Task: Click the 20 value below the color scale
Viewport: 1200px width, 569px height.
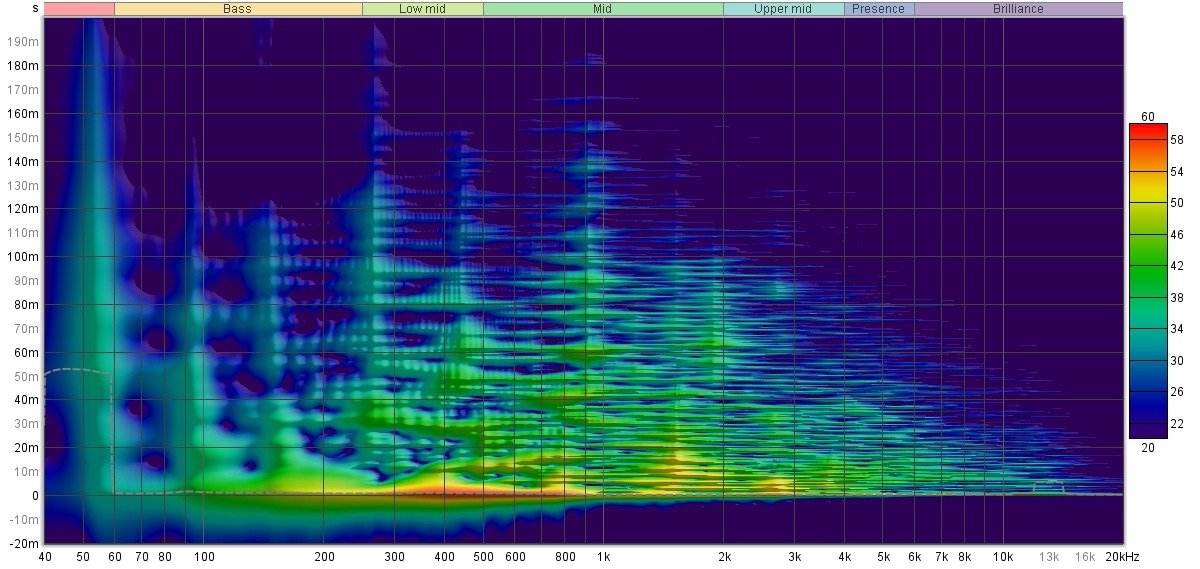Action: click(x=1148, y=448)
